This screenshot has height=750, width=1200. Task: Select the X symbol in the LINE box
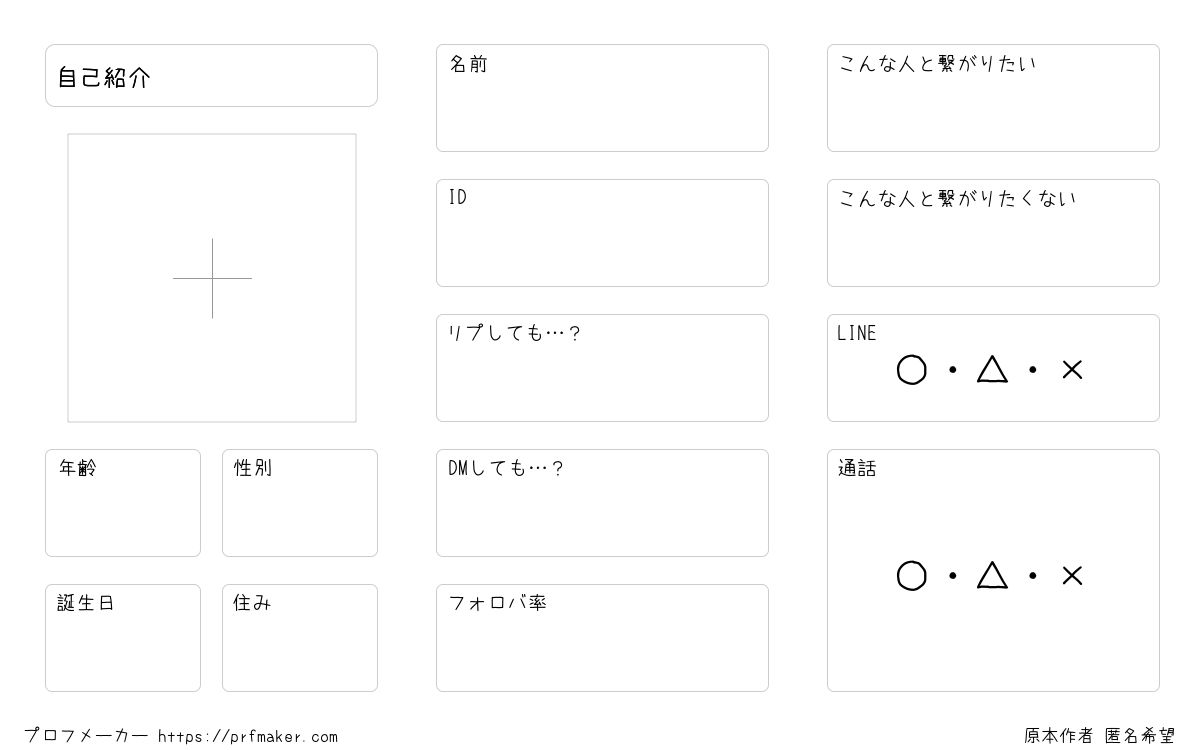pos(1072,370)
